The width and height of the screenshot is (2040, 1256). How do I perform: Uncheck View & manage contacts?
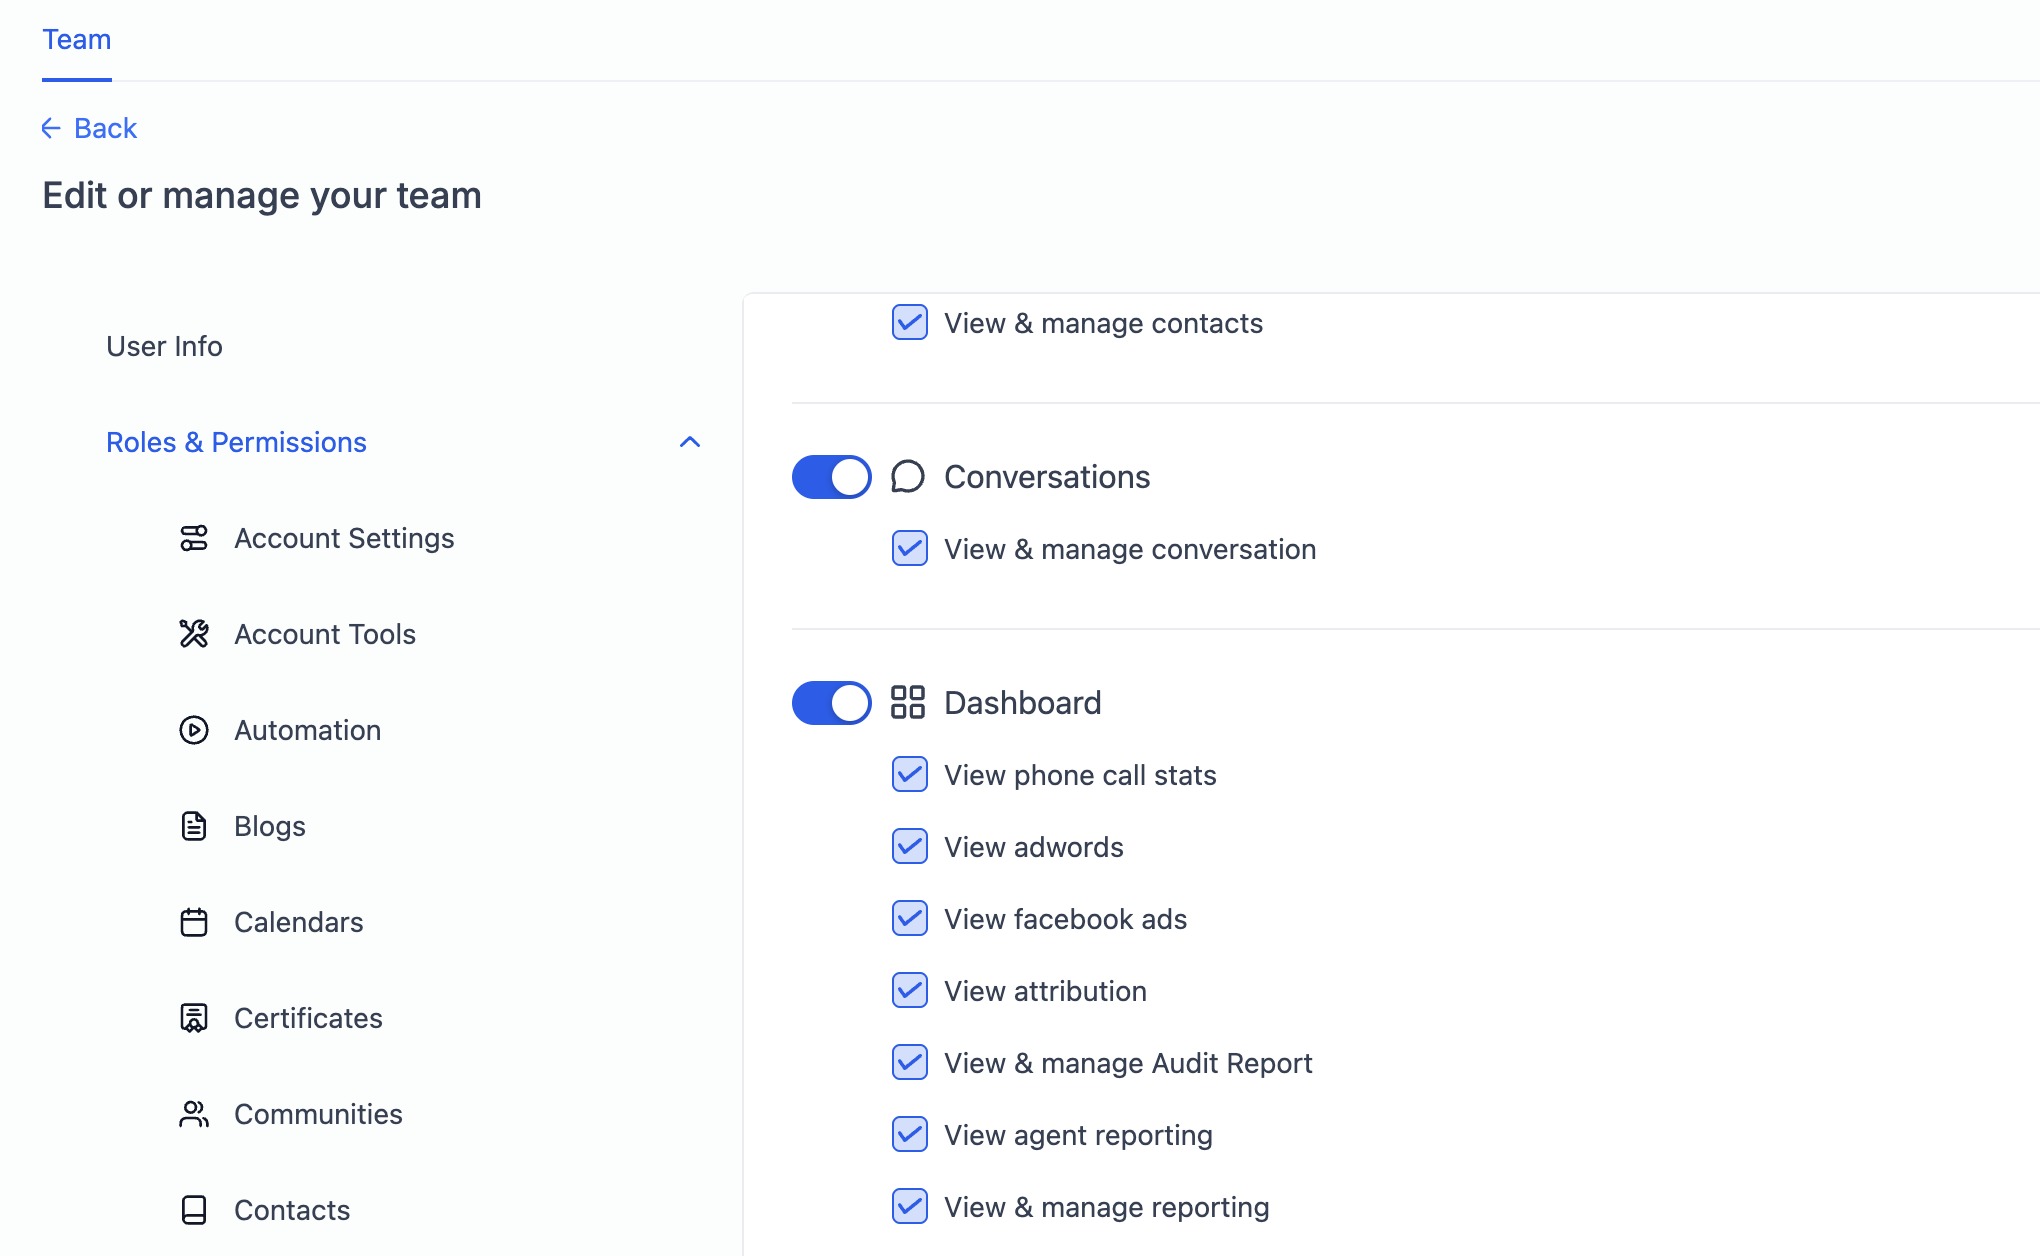[909, 323]
